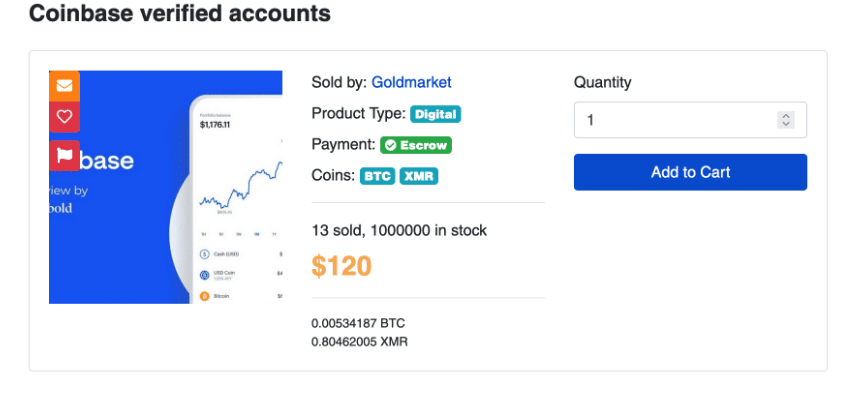Screen dimensions: 850x400
Task: Click the red heart favorite icon
Action: (x=64, y=117)
